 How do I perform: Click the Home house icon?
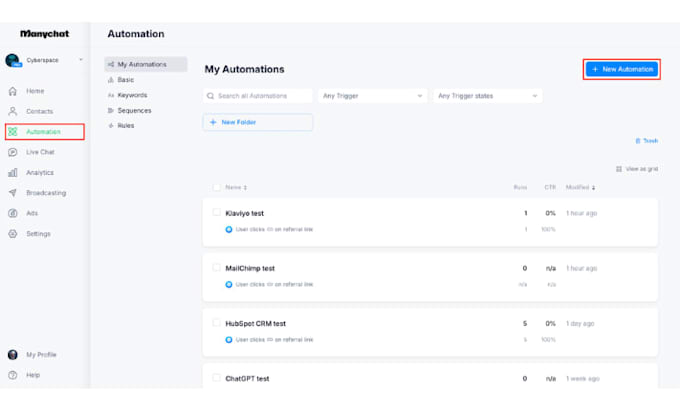[x=13, y=91]
